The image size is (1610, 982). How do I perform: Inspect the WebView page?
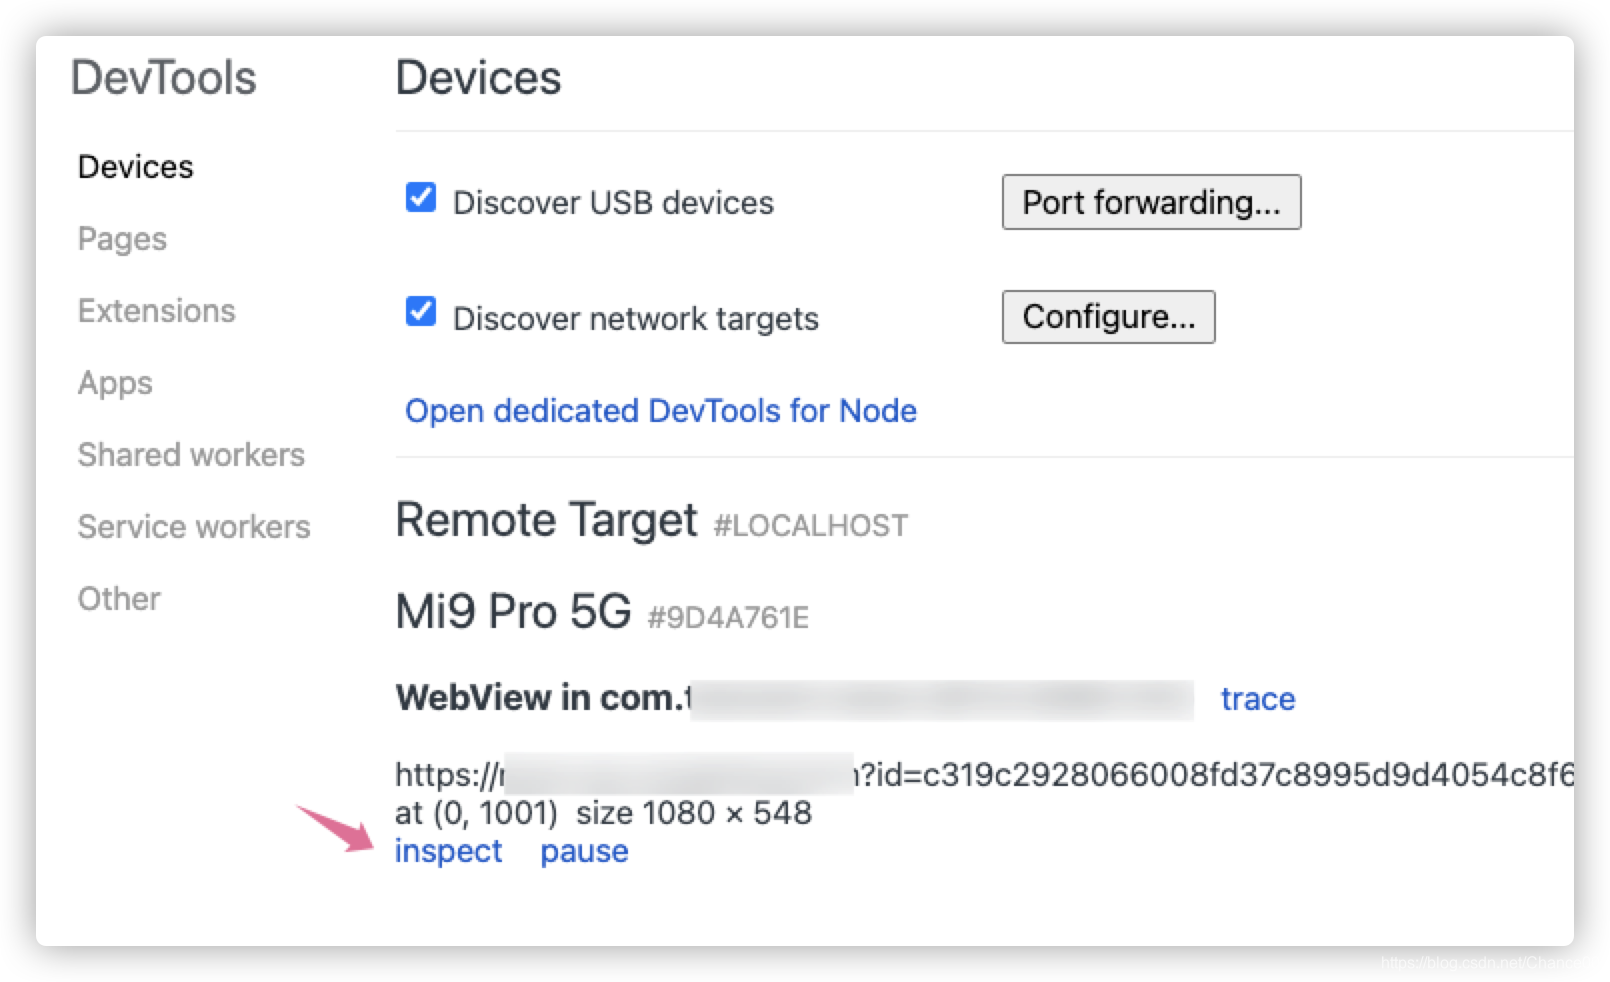pyautogui.click(x=448, y=851)
